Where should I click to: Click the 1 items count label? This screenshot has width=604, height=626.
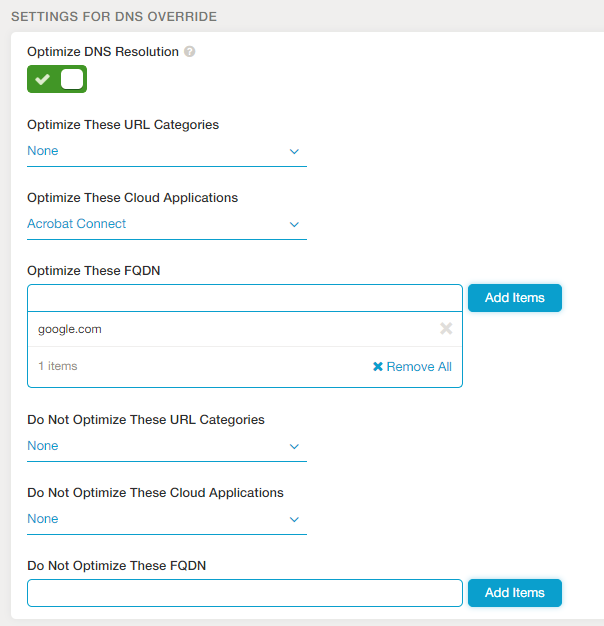(58, 366)
